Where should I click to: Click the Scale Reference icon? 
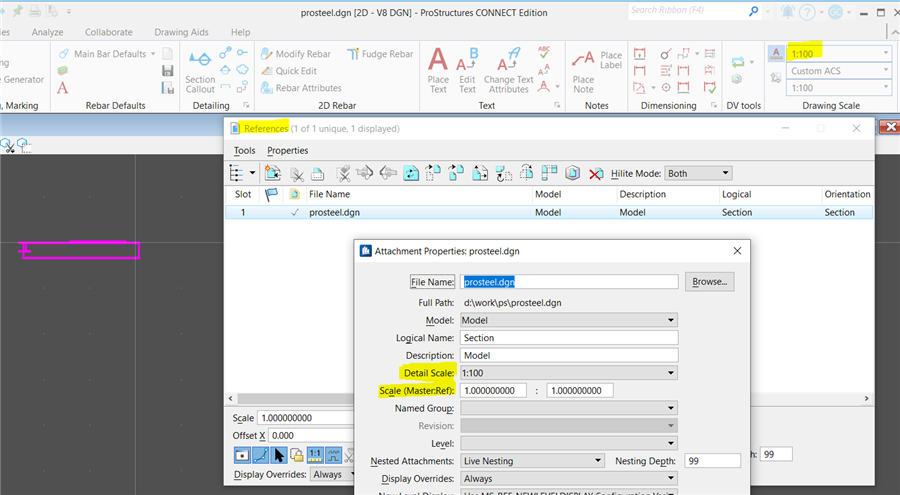[x=480, y=173]
